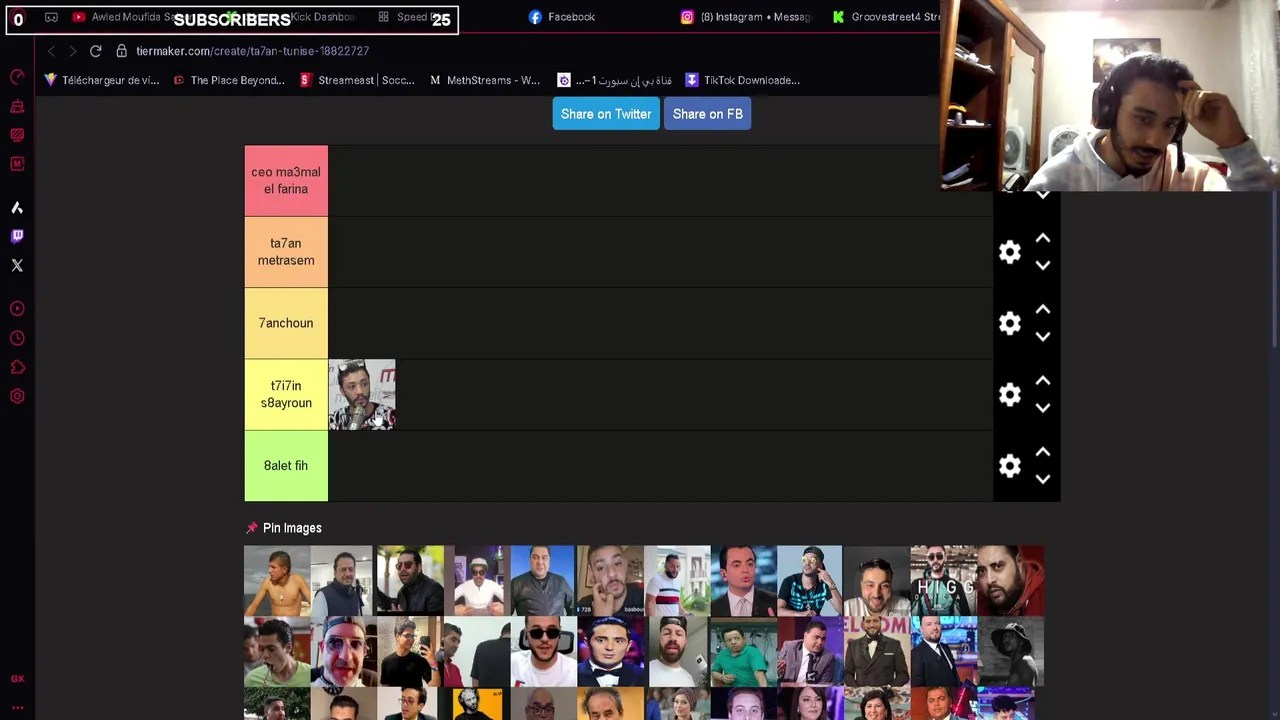The image size is (1280, 720).
Task: Click the light-orange 7anchoun tier label
Action: tap(286, 323)
